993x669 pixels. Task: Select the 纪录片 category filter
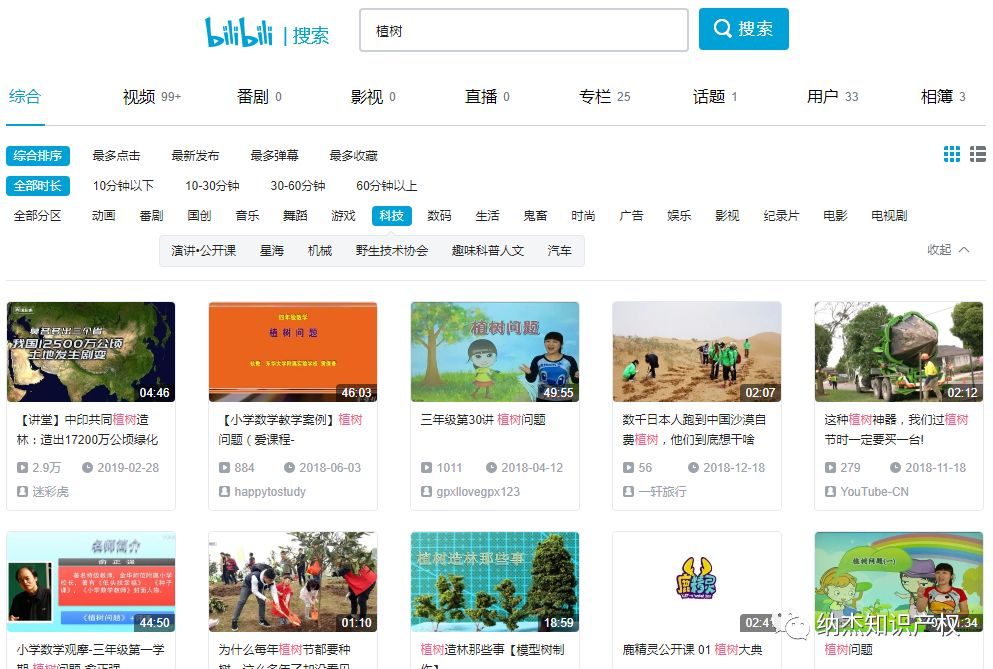click(x=781, y=215)
